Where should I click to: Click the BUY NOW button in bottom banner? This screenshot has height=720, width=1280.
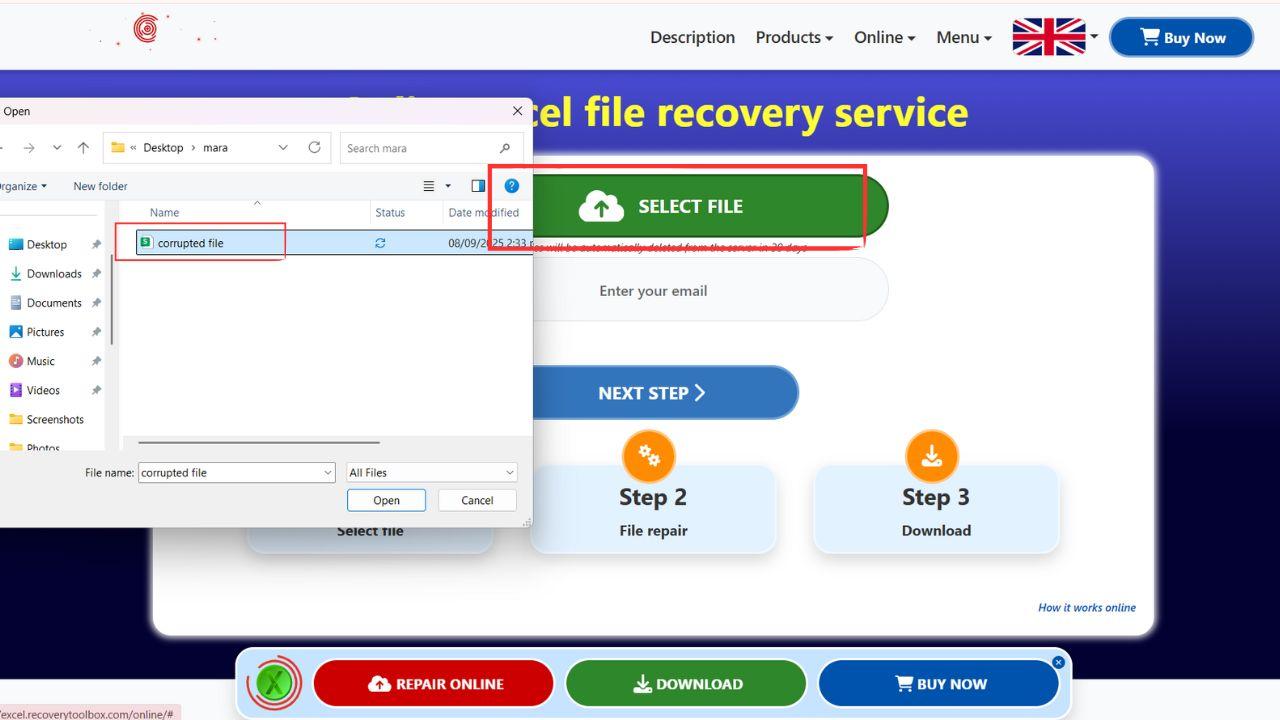(x=938, y=684)
